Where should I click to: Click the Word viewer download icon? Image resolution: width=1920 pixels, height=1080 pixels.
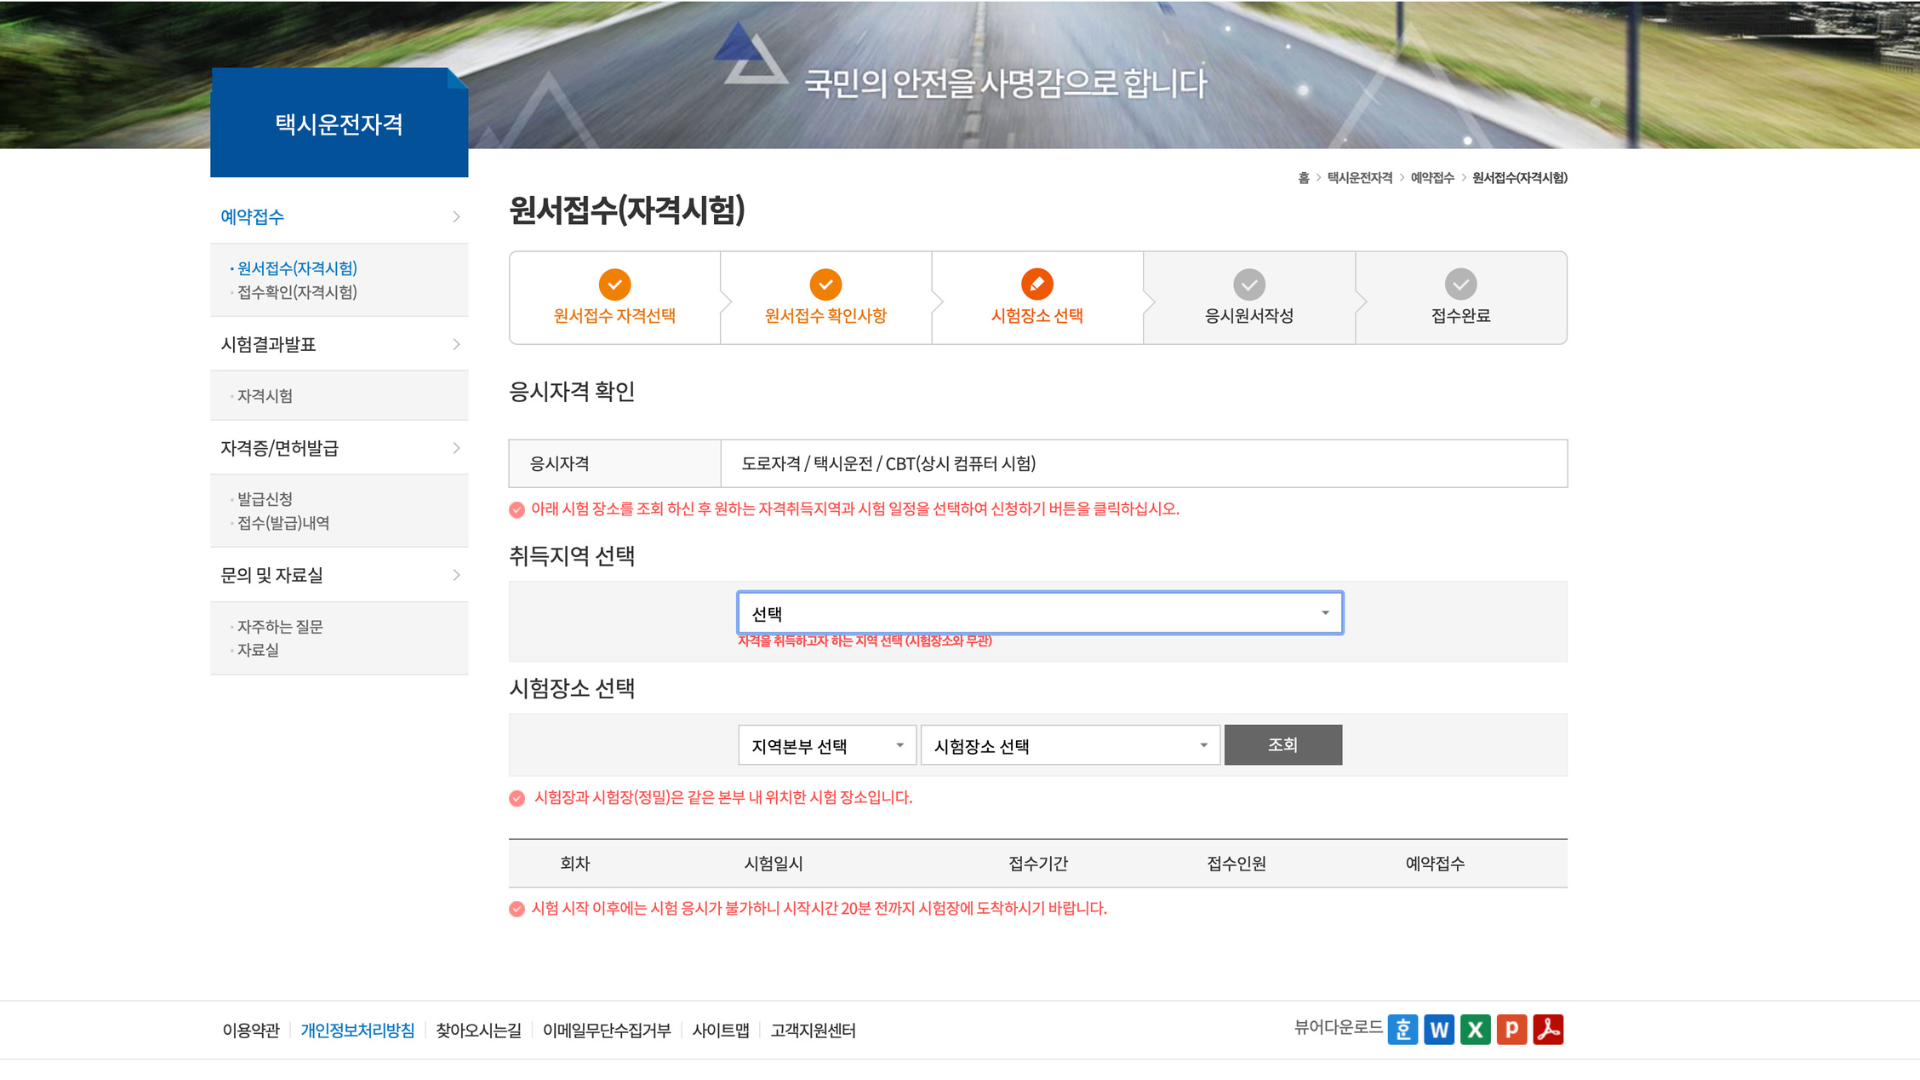pos(1439,1028)
